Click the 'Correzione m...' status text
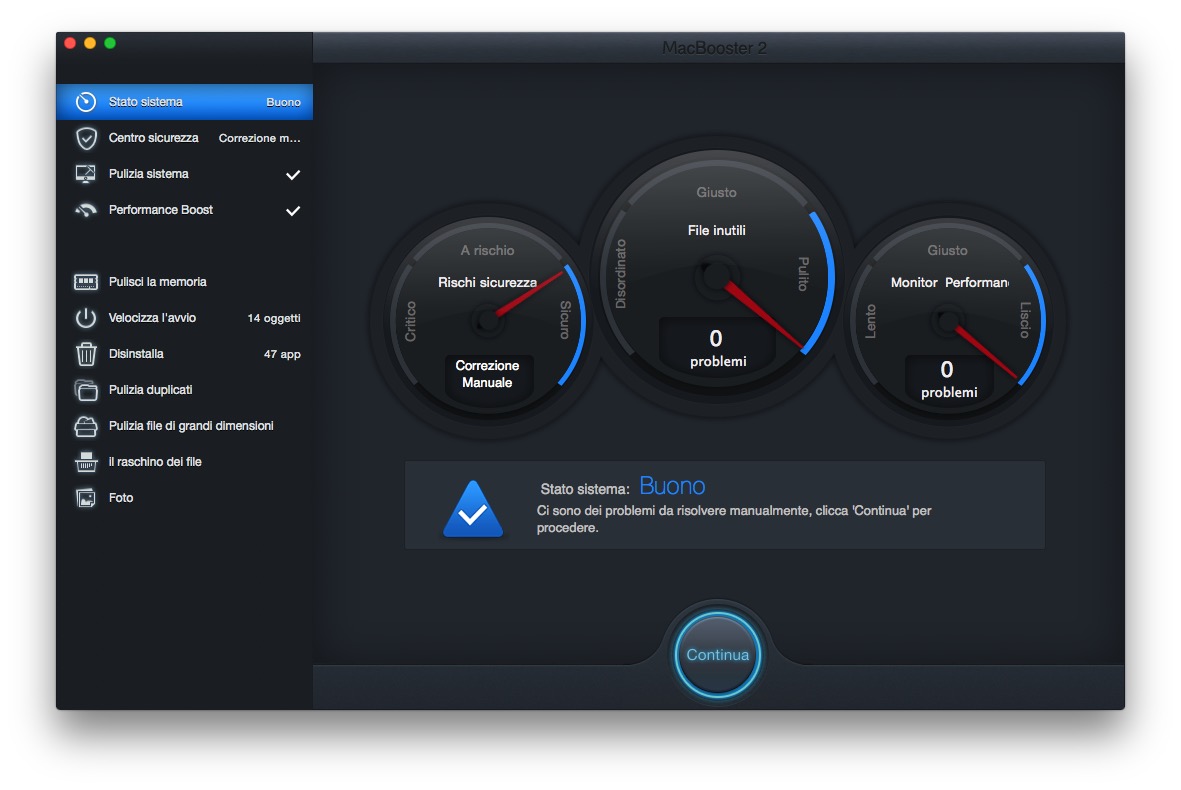This screenshot has height=790, width=1181. coord(260,138)
